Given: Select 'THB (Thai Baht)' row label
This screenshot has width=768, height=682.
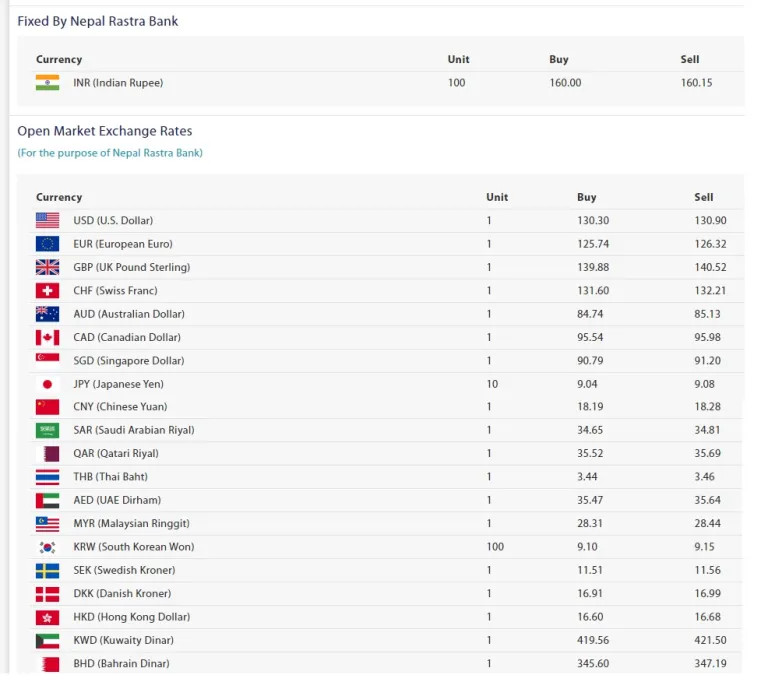Looking at the screenshot, I should [110, 477].
